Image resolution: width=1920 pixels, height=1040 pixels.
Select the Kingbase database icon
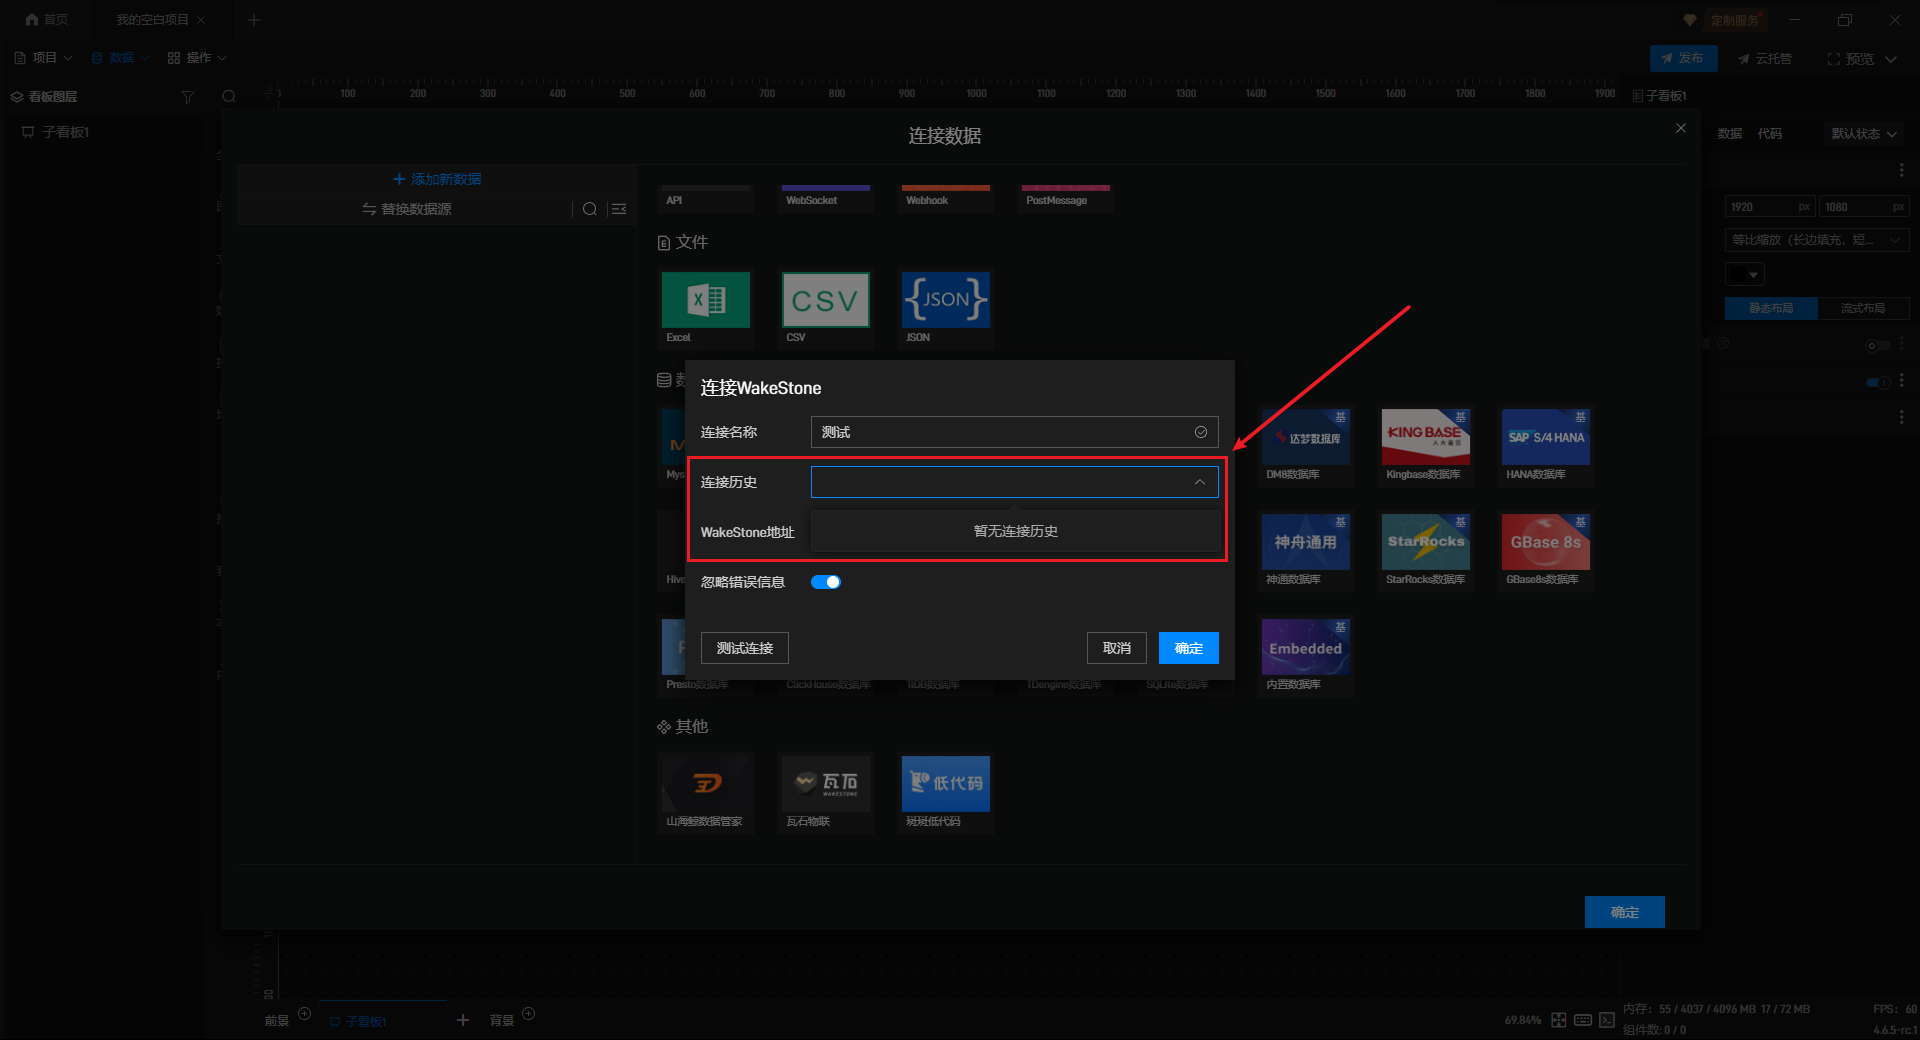(x=1425, y=437)
